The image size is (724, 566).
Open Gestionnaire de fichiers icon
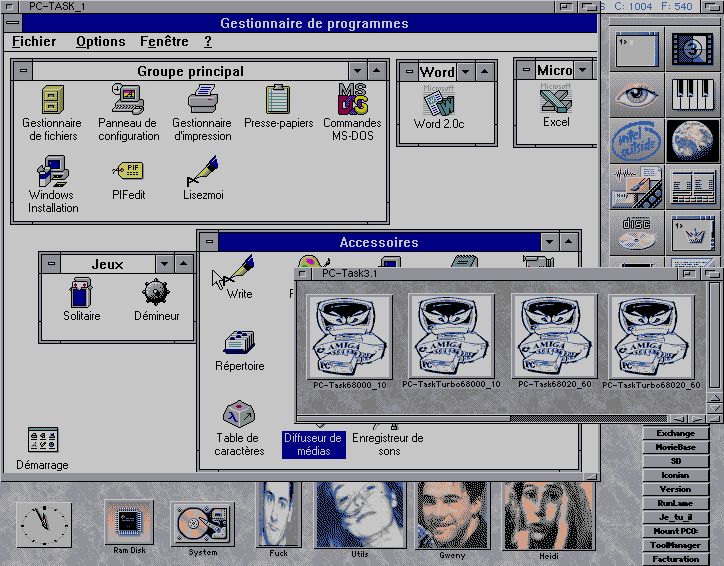[x=52, y=100]
